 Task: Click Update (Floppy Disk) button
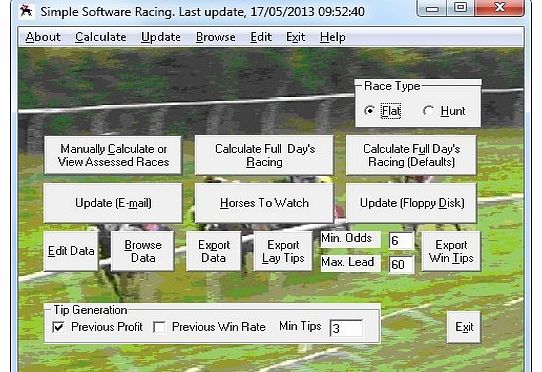click(x=411, y=203)
